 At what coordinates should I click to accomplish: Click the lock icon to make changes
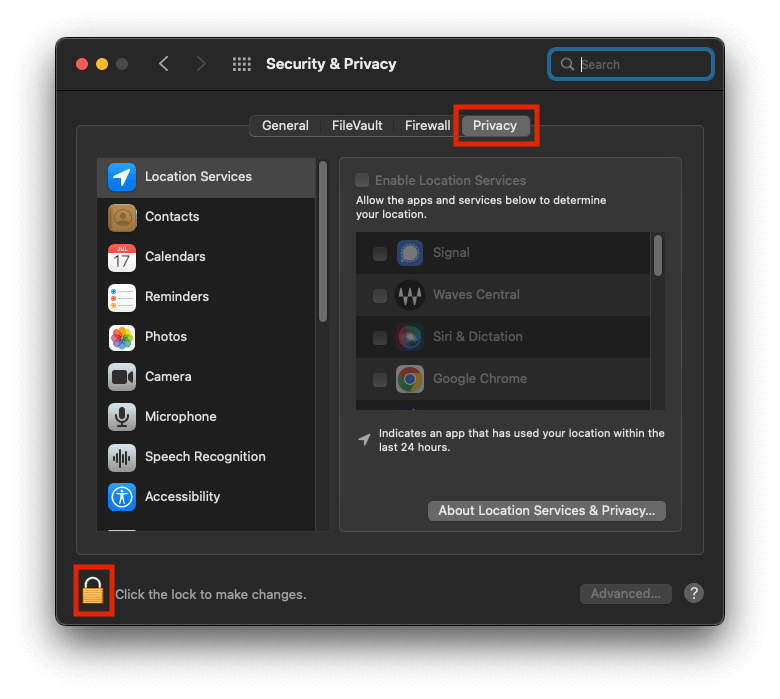point(93,591)
